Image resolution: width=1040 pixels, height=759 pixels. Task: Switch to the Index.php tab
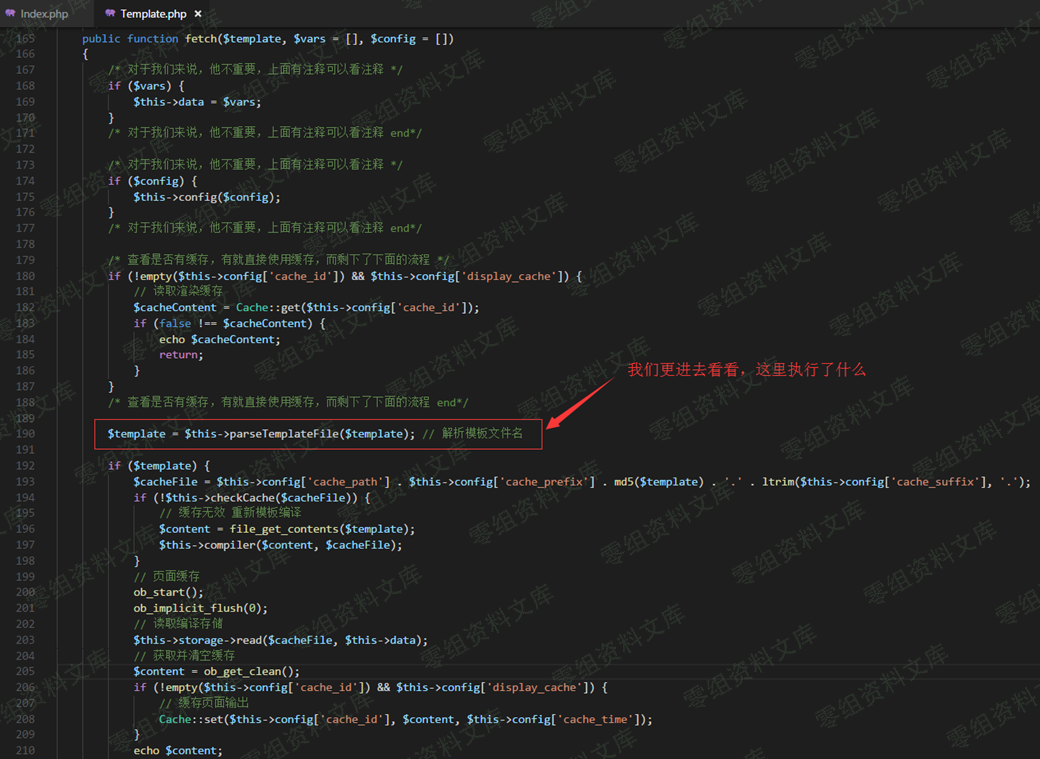pyautogui.click(x=37, y=13)
